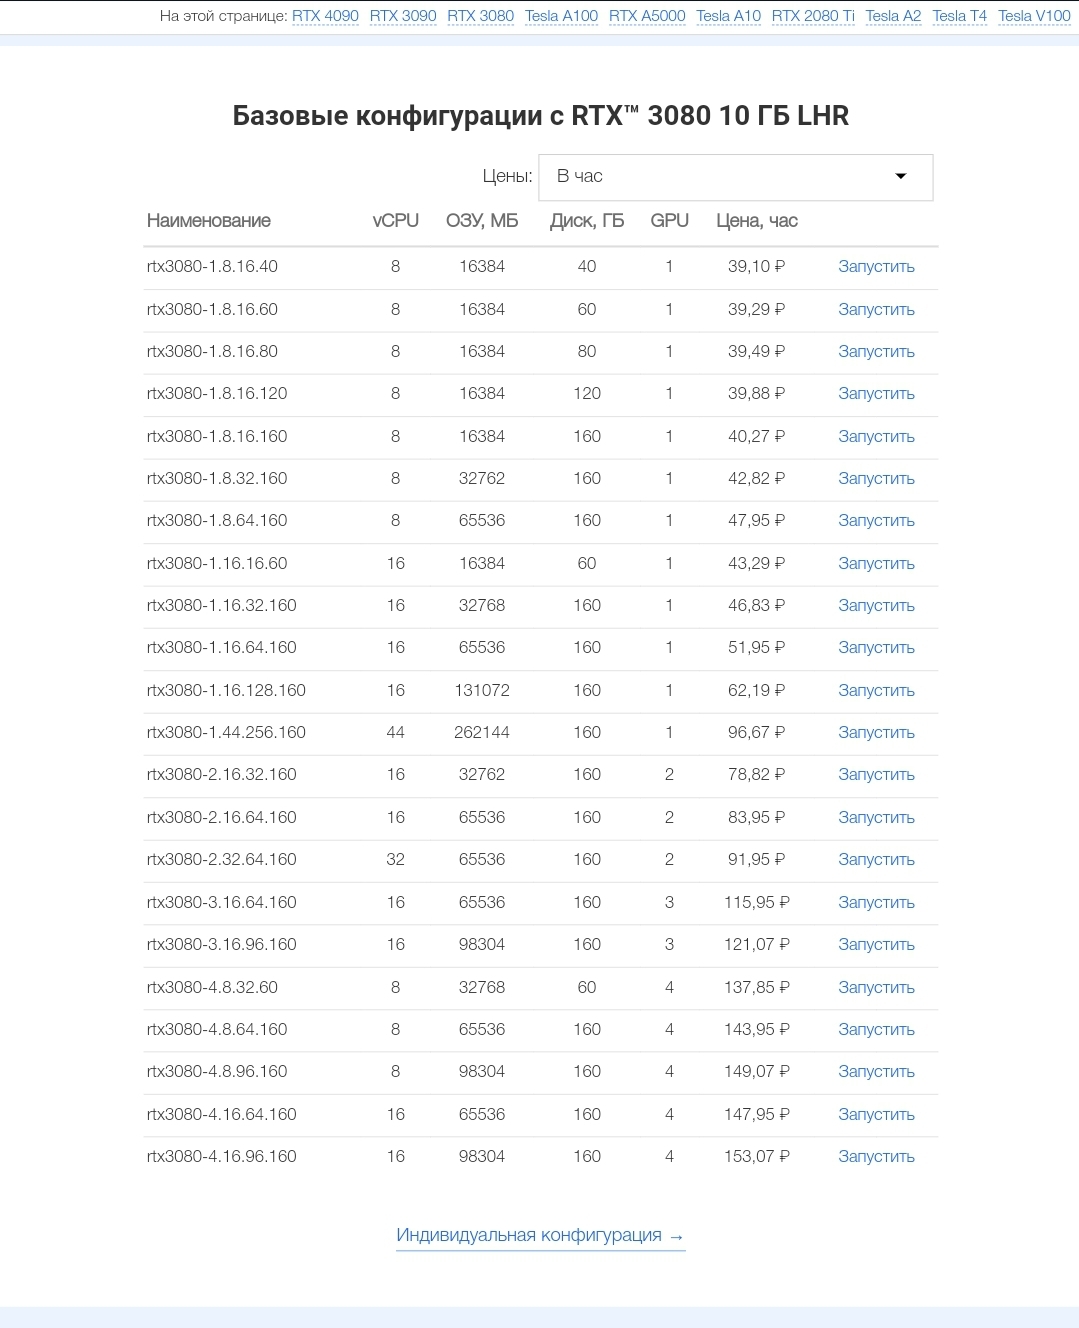Select the Tesla A2 anchor link
The height and width of the screenshot is (1328, 1079).
pyautogui.click(x=893, y=16)
